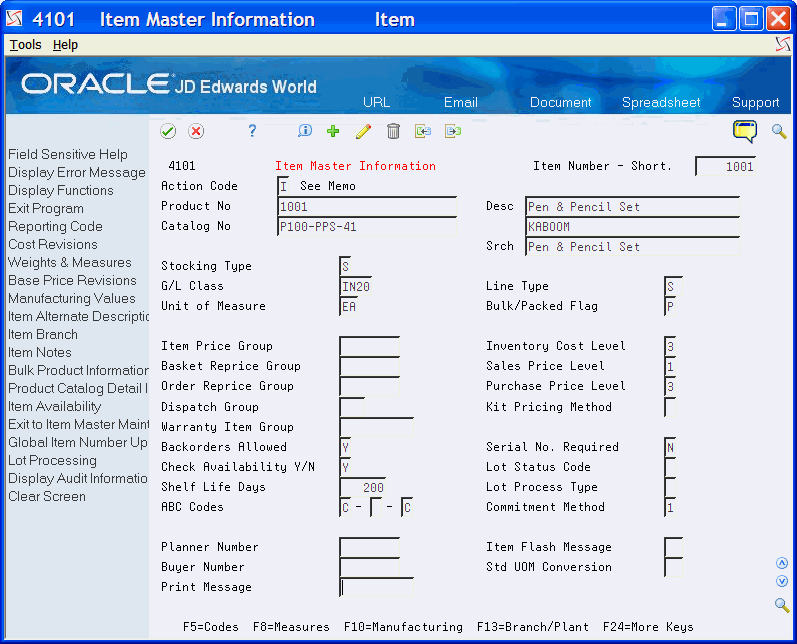Click the G/L Class field
This screenshot has width=797, height=644.
tap(355, 286)
